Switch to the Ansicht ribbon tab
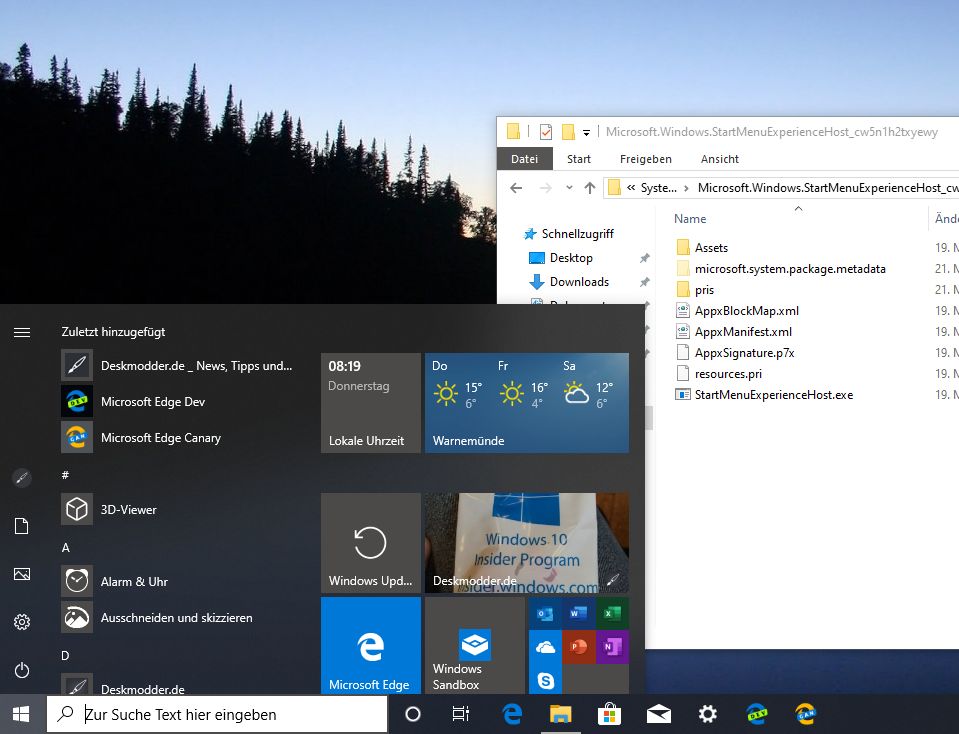Screen dimensions: 959x734 720,159
